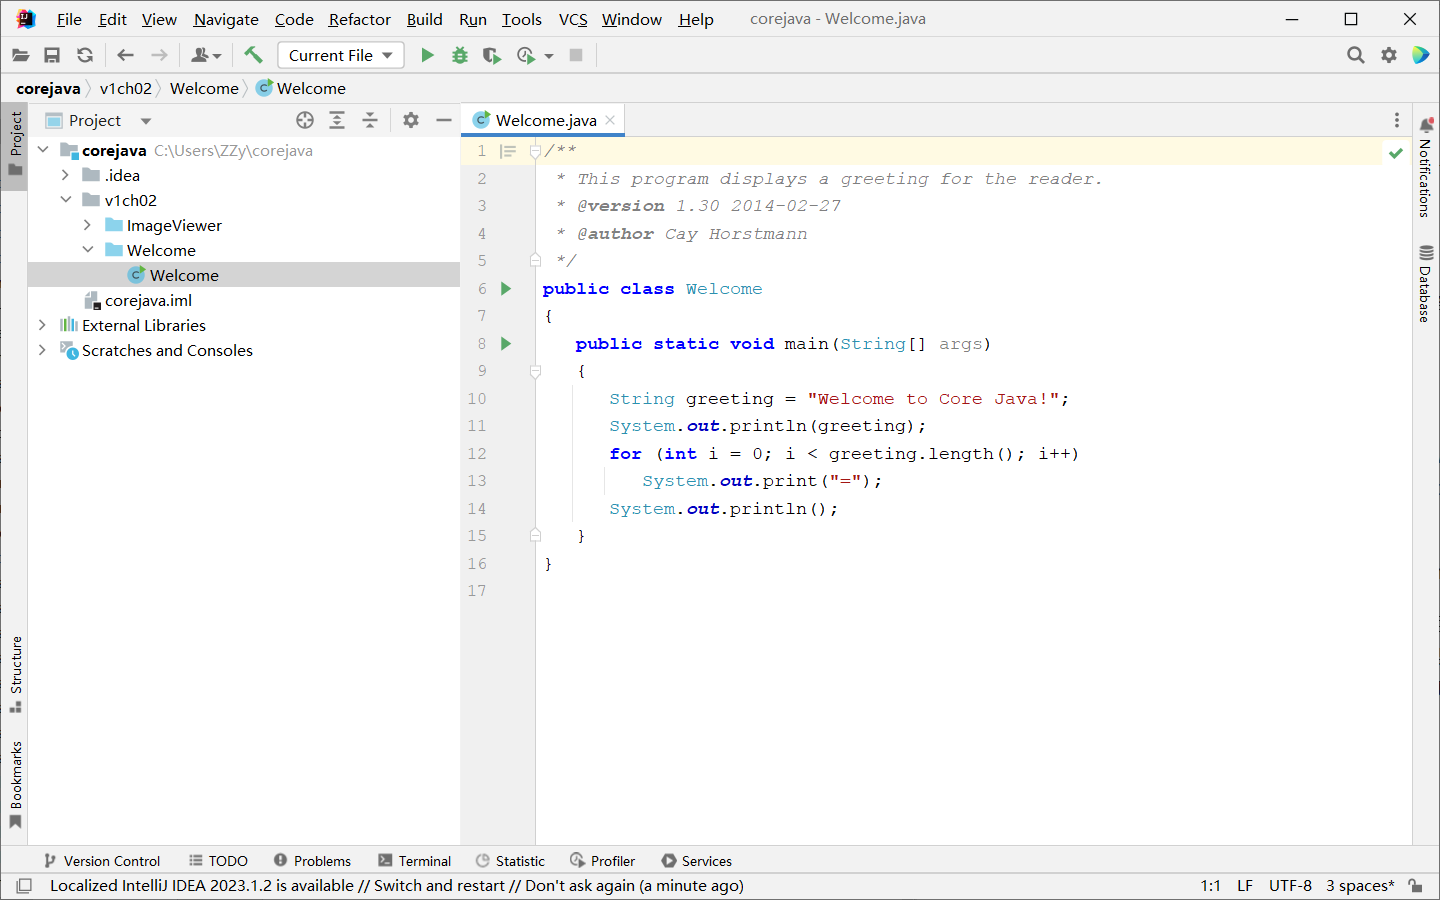Image resolution: width=1440 pixels, height=900 pixels.
Task: Build project using the hammer icon
Action: [x=254, y=55]
